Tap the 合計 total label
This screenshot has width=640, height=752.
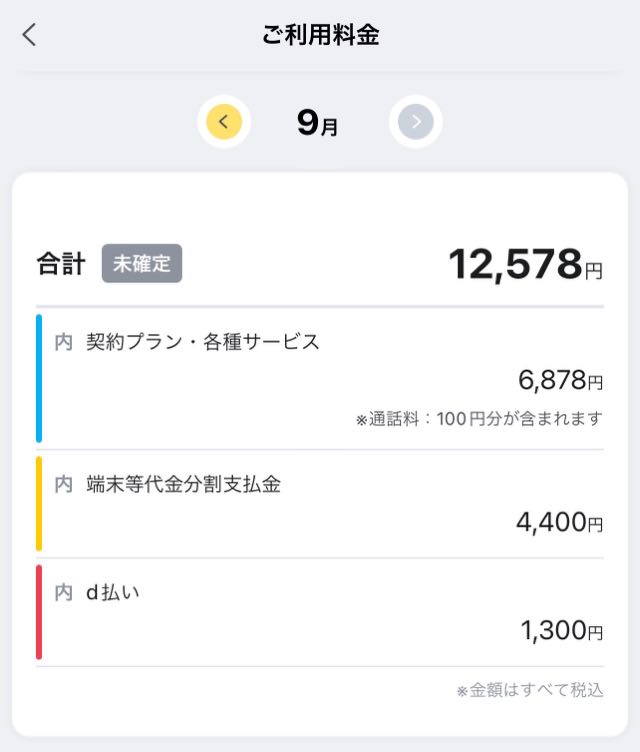(x=61, y=264)
